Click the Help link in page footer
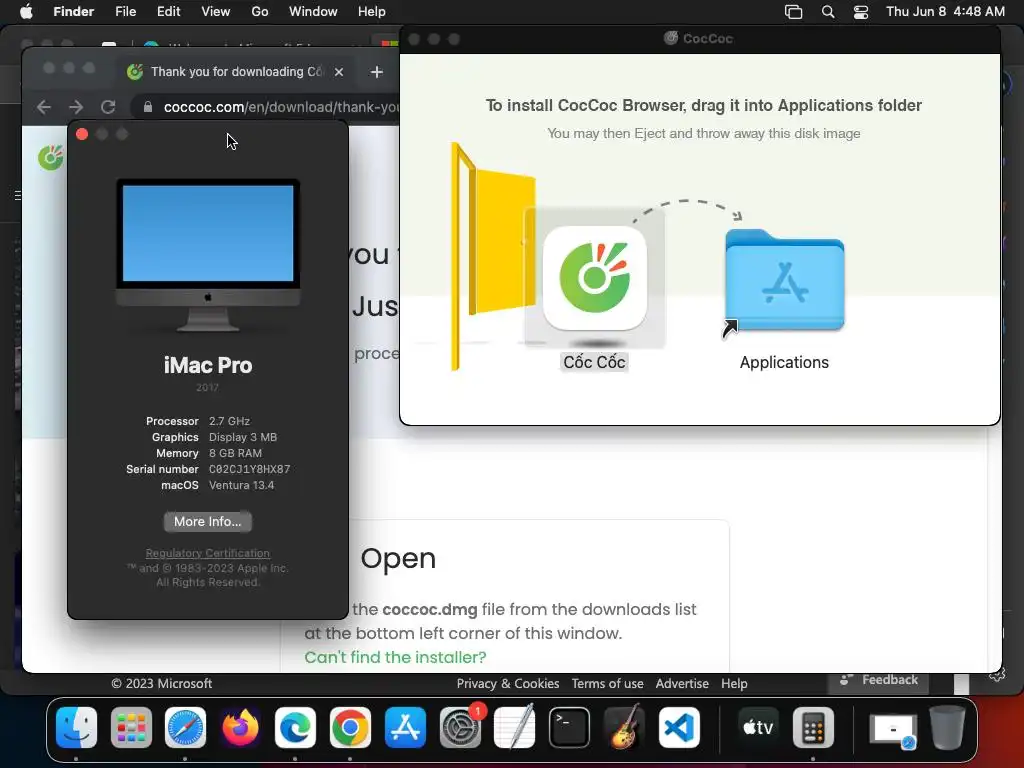Screen dimensions: 1024x768 click(x=734, y=683)
